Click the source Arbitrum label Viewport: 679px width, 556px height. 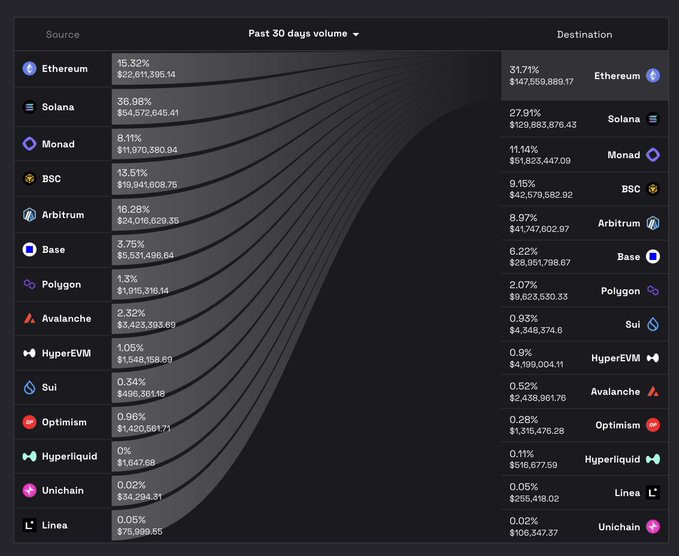[x=63, y=214]
